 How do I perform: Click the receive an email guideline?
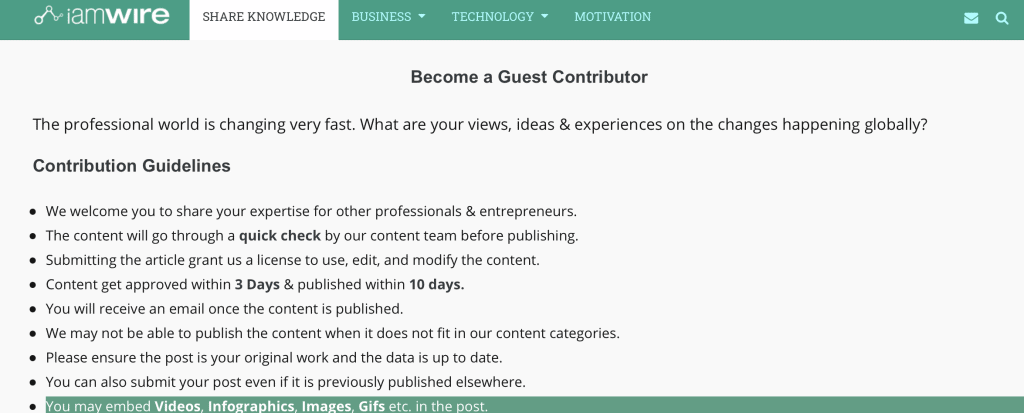[224, 308]
